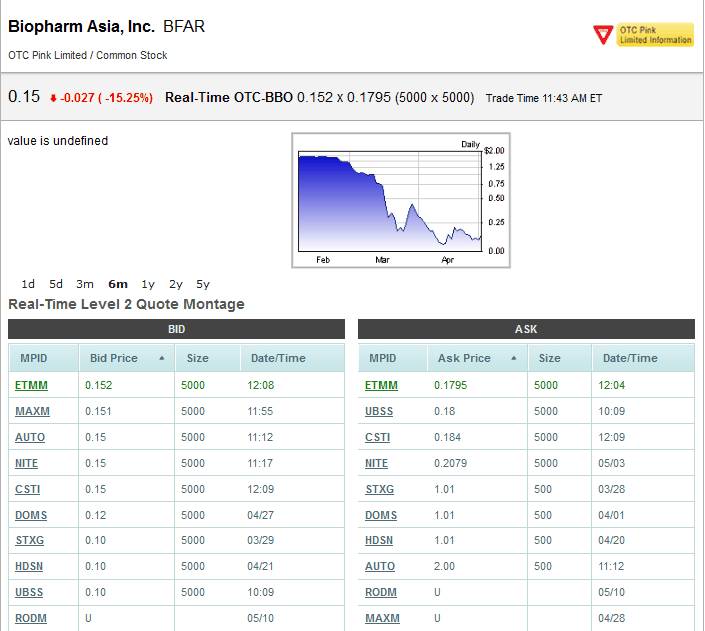705x631 pixels.
Task: Select the 6m chart period
Action: [x=117, y=284]
